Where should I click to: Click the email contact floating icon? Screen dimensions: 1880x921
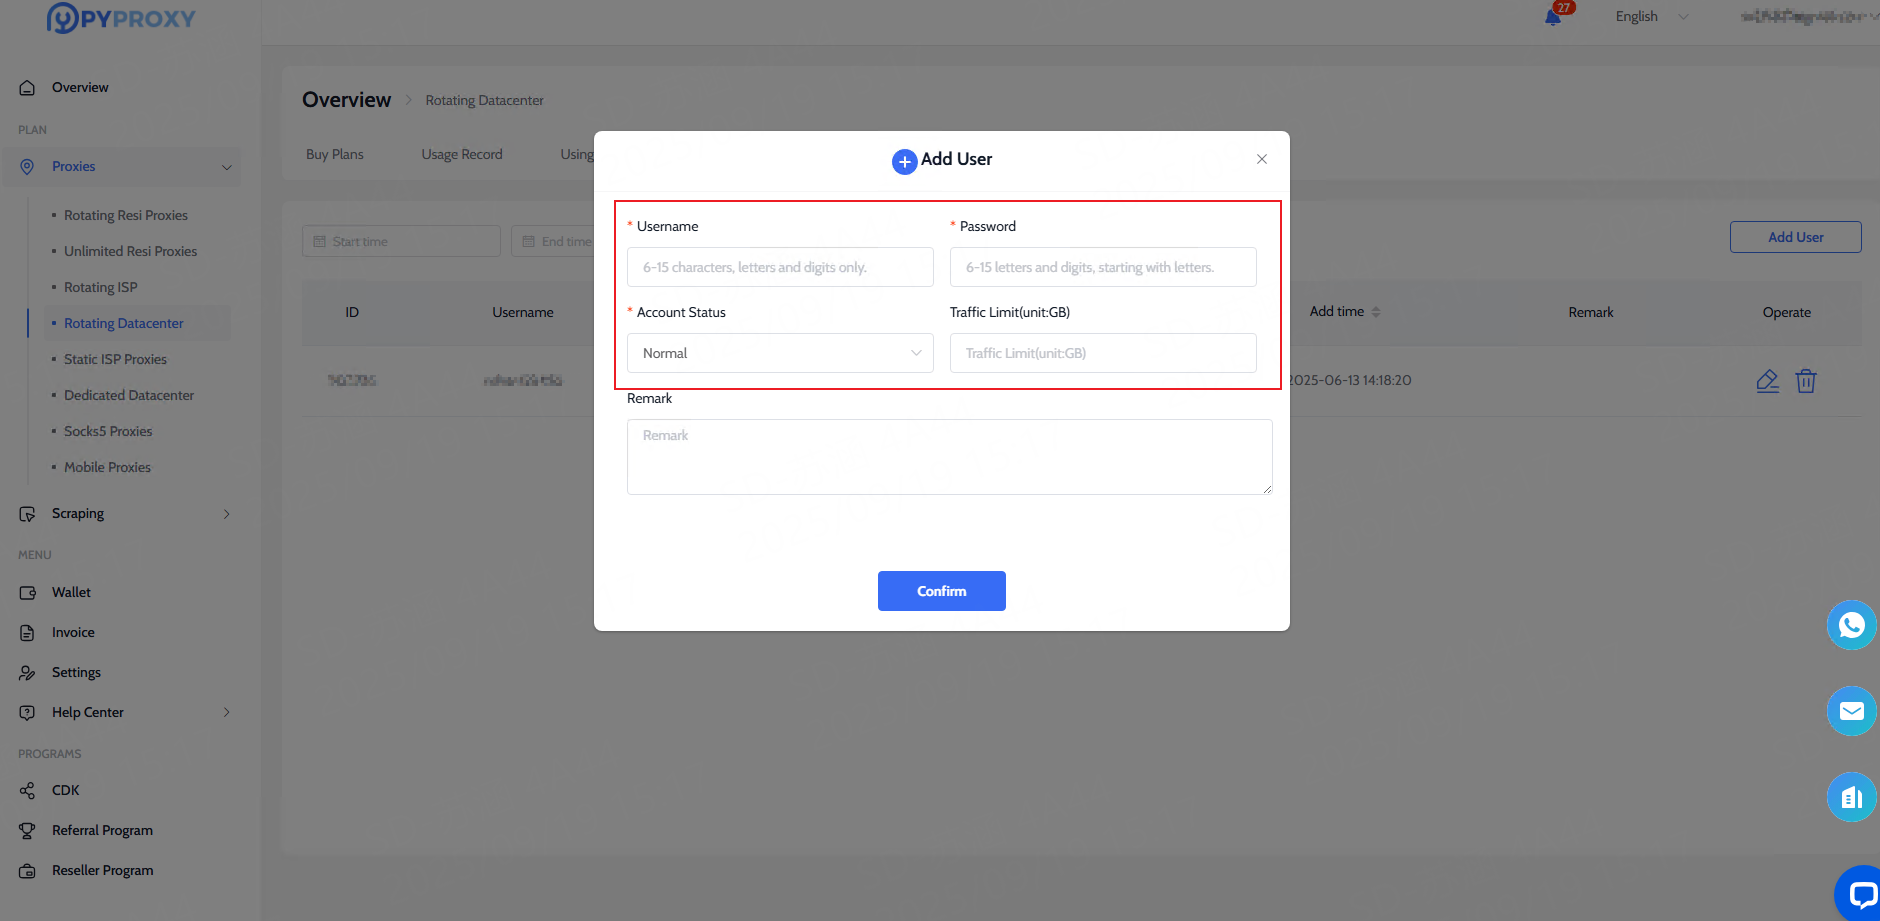pos(1851,711)
